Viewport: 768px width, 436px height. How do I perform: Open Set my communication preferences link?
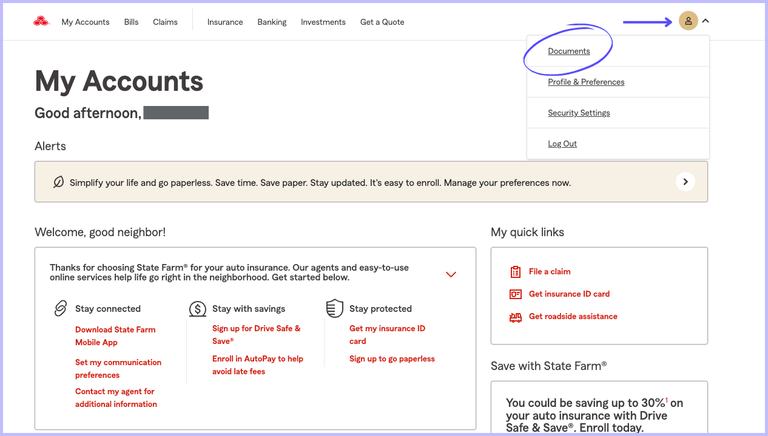click(118, 368)
